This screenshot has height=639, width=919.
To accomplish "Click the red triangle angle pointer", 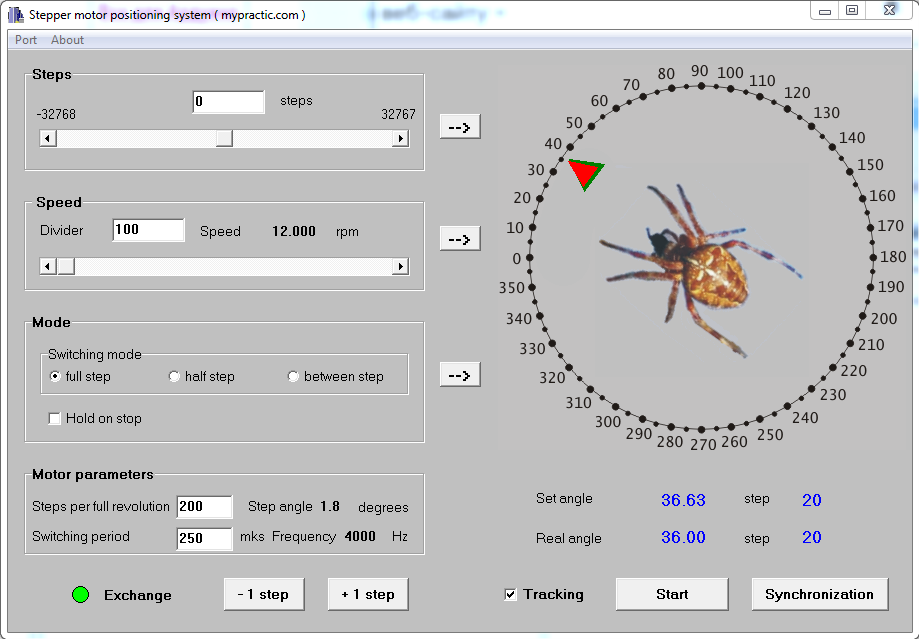I will point(586,173).
